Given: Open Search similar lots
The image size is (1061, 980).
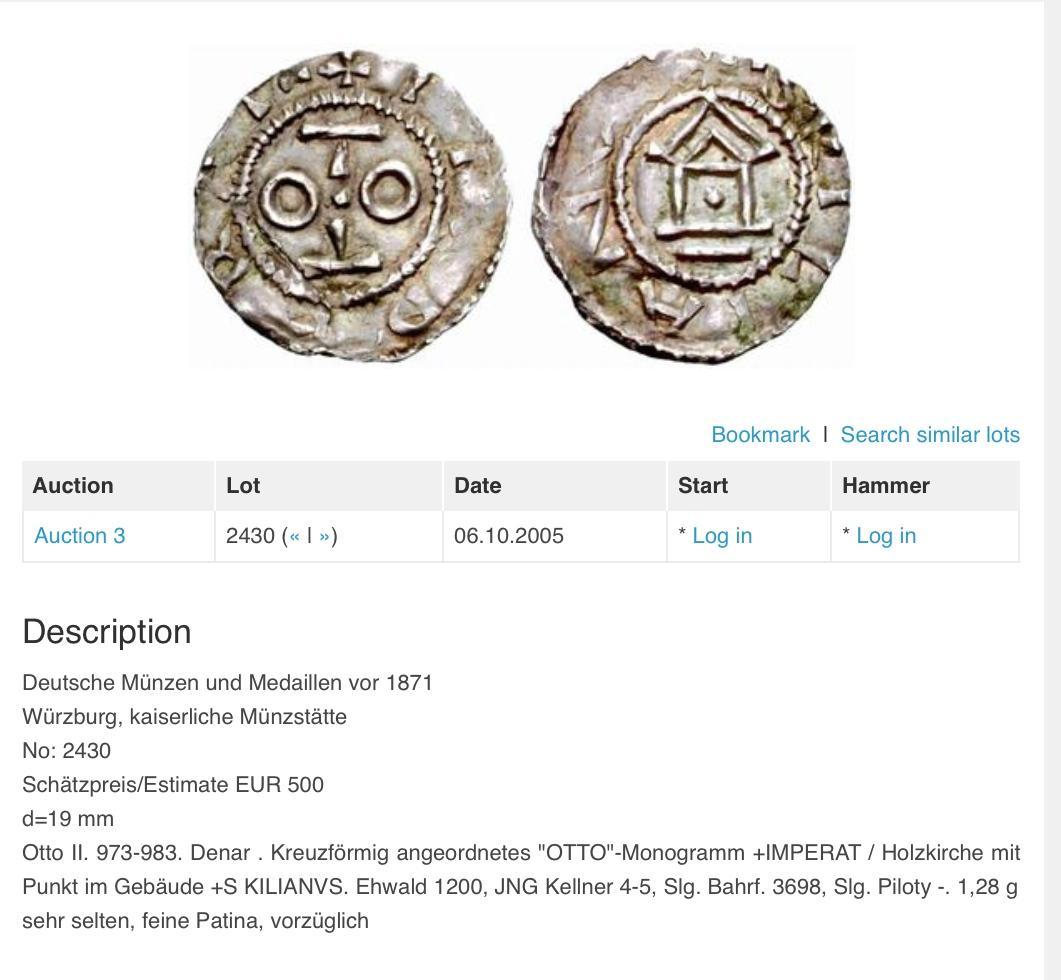Looking at the screenshot, I should (929, 435).
